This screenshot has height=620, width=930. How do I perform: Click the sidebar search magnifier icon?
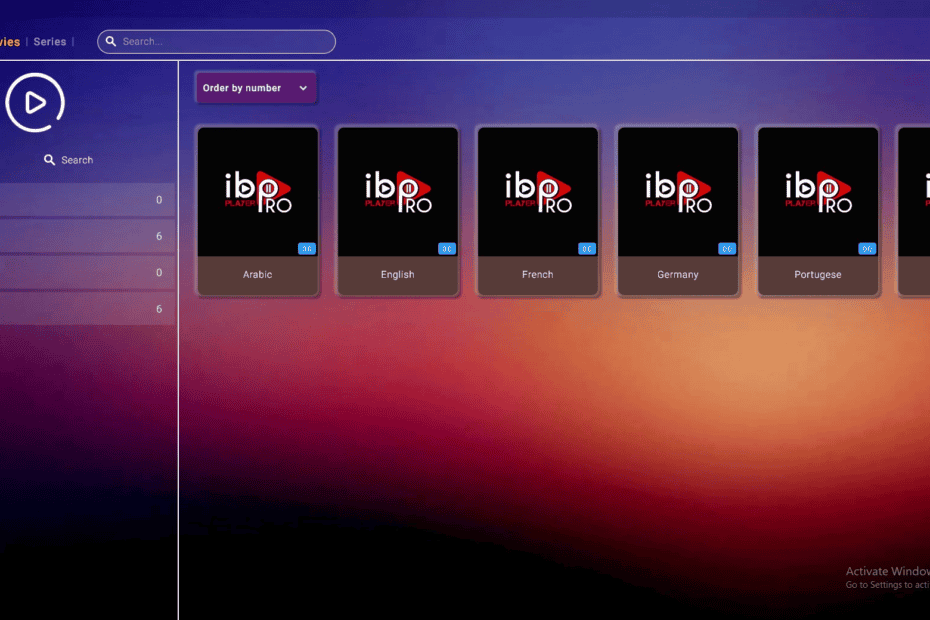(49, 160)
